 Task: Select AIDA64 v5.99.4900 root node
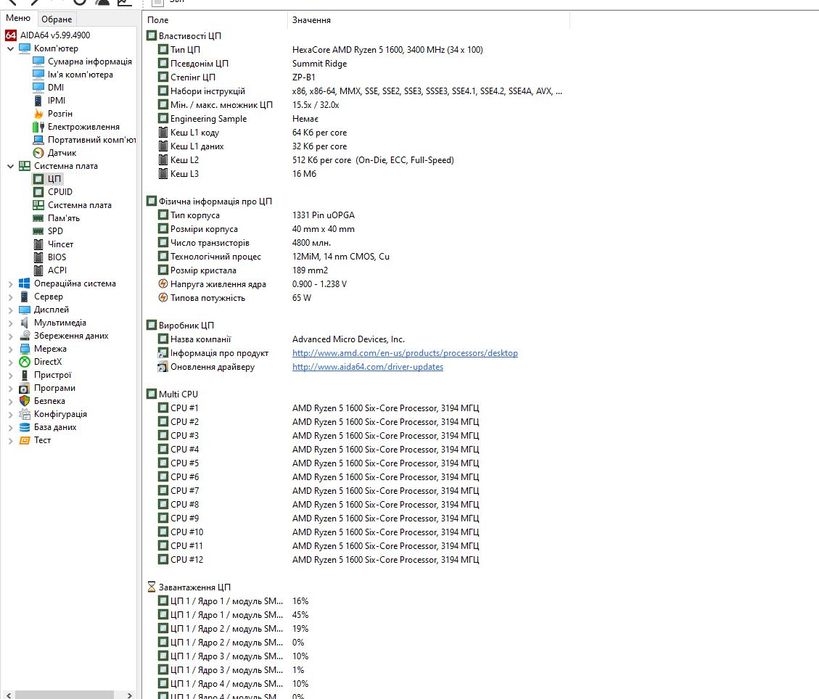click(48, 35)
